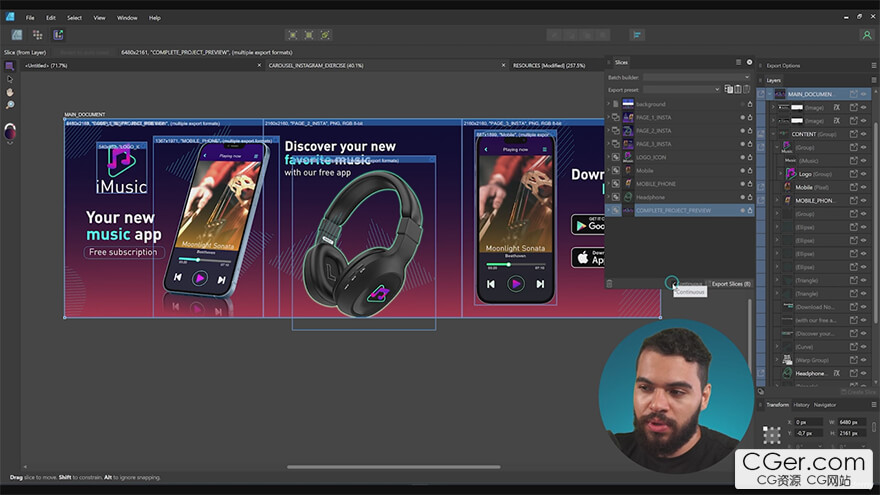
Task: Click the blue alignment toolbar icon
Action: point(637,35)
